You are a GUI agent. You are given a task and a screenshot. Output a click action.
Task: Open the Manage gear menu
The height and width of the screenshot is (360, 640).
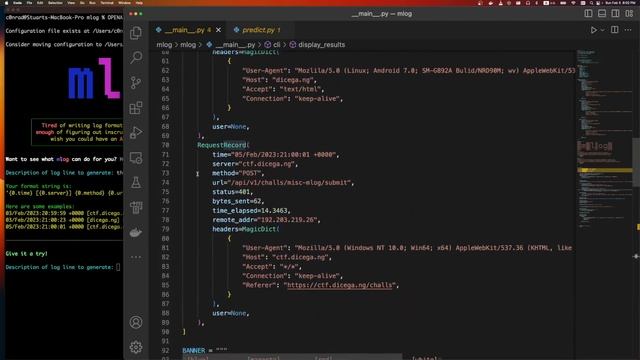(x=136, y=347)
